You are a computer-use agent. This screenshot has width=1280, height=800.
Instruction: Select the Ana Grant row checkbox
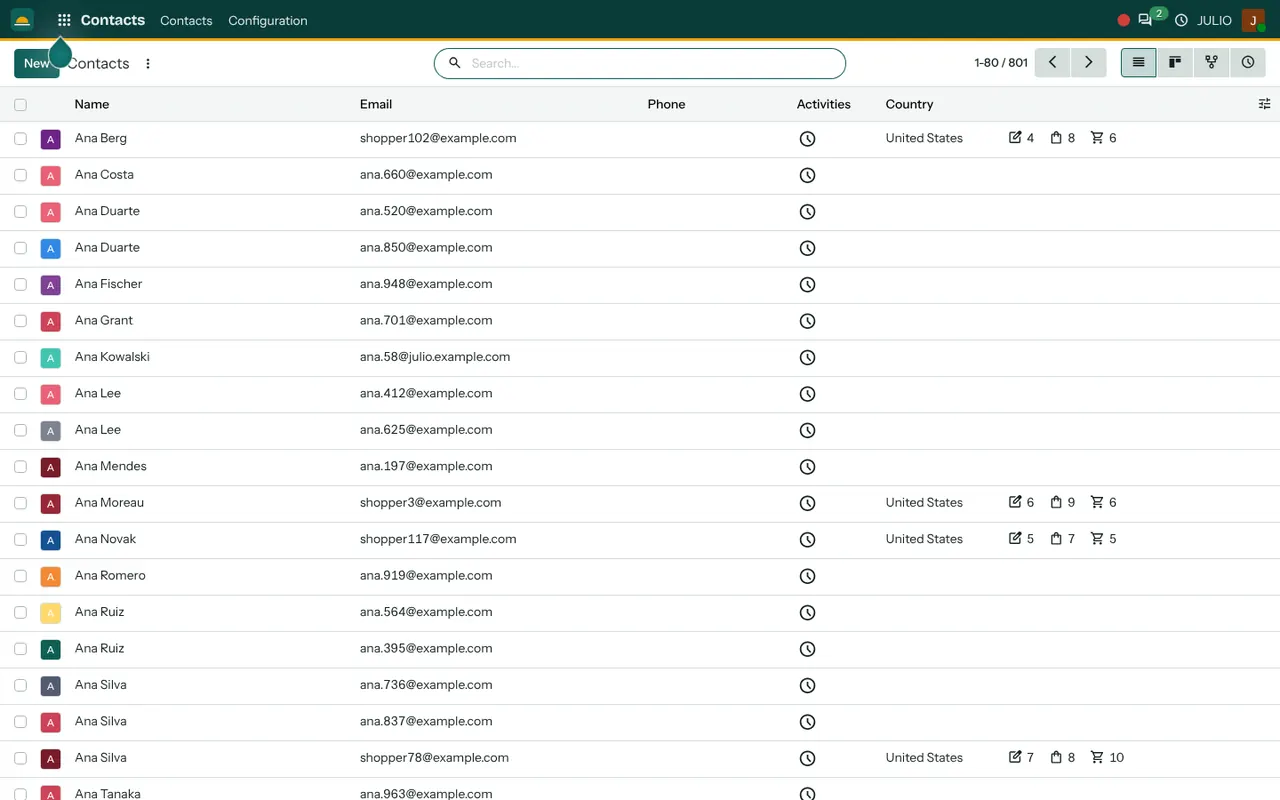point(20,321)
